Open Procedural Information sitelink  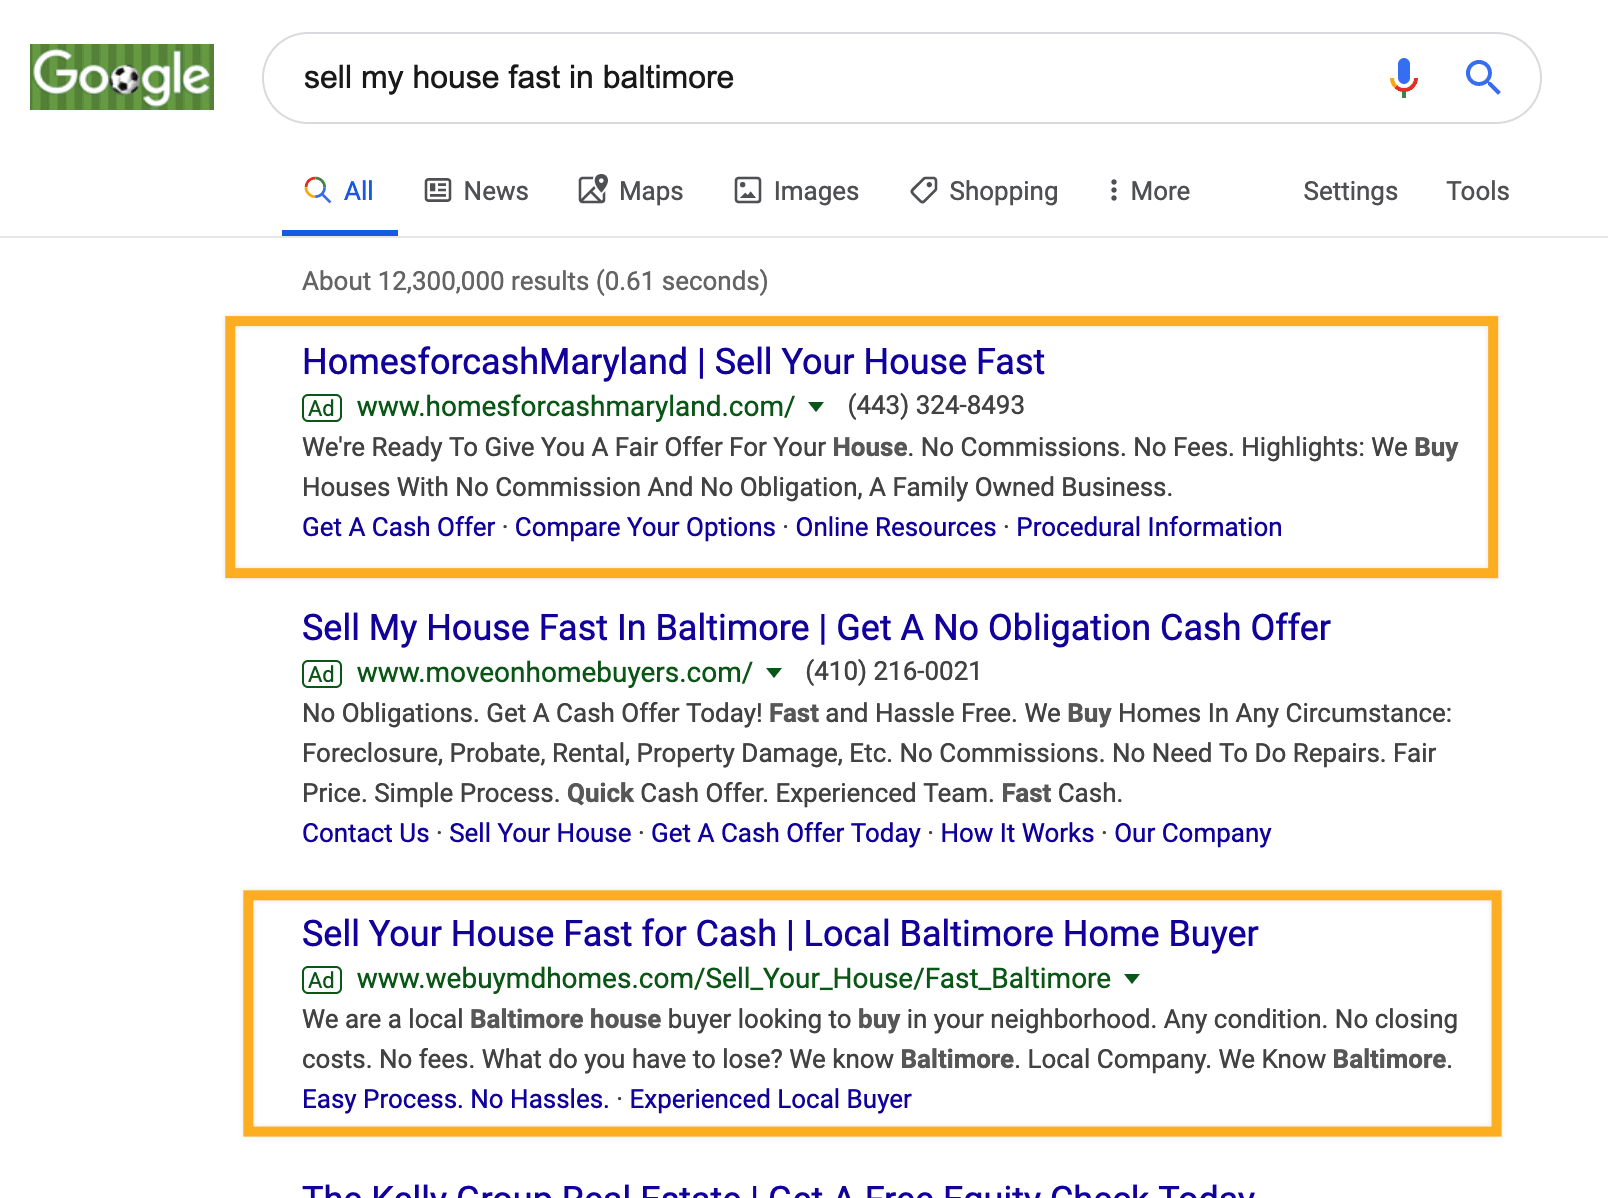[x=1149, y=527]
